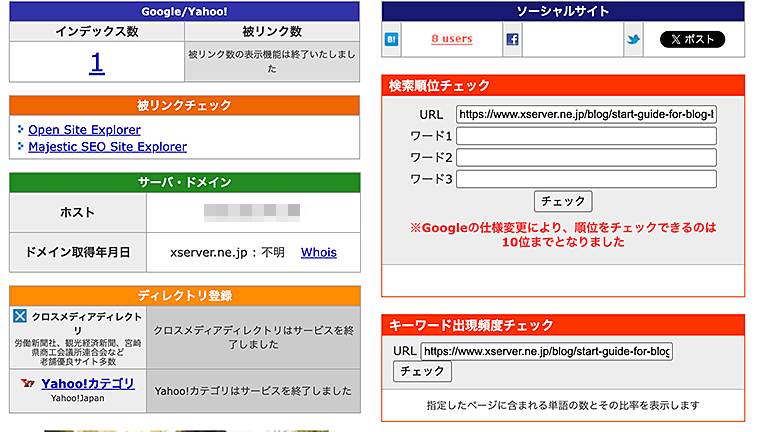This screenshot has width=760, height=432.
Task: Open the index count link "1"
Action: [x=97, y=63]
